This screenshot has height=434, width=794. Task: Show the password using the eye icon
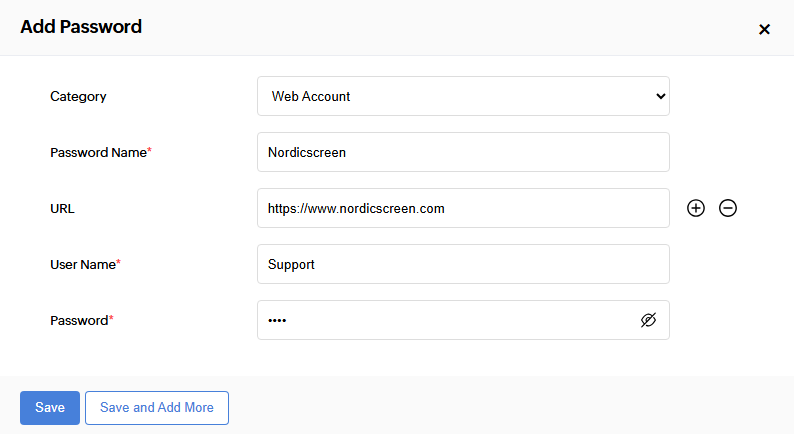(648, 320)
